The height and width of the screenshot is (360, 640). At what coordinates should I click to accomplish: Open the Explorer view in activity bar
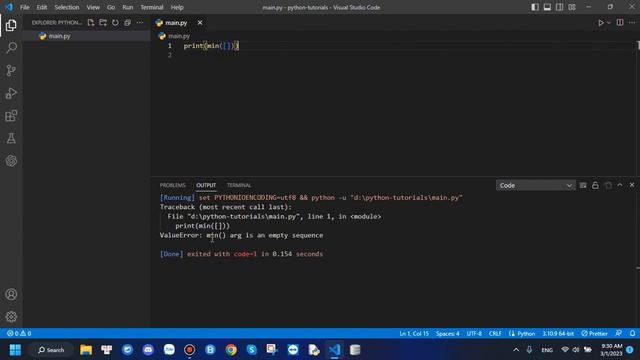point(11,25)
